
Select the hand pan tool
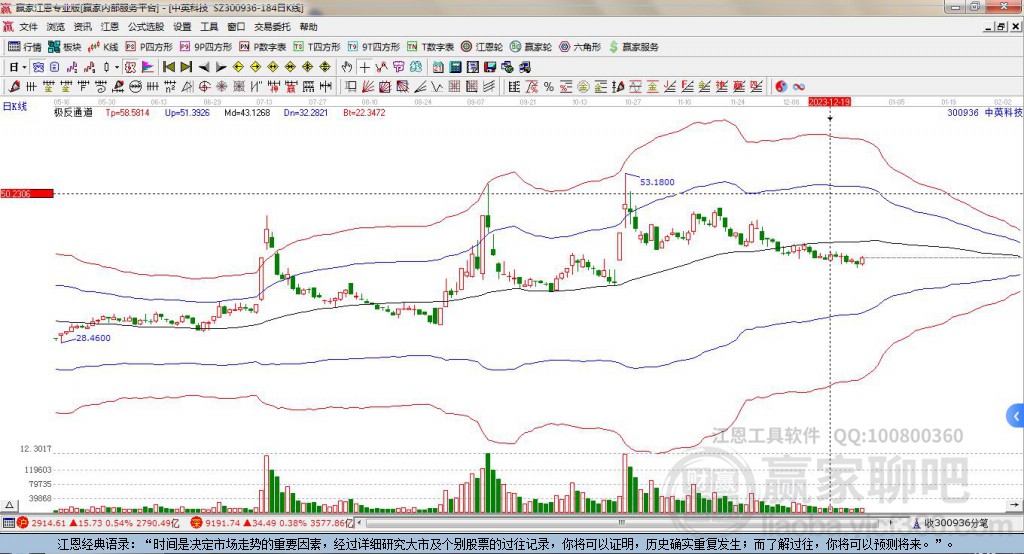tap(347, 67)
